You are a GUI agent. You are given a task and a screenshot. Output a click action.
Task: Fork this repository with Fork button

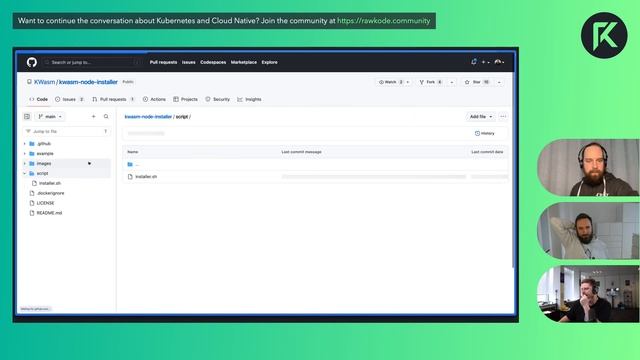coord(431,82)
